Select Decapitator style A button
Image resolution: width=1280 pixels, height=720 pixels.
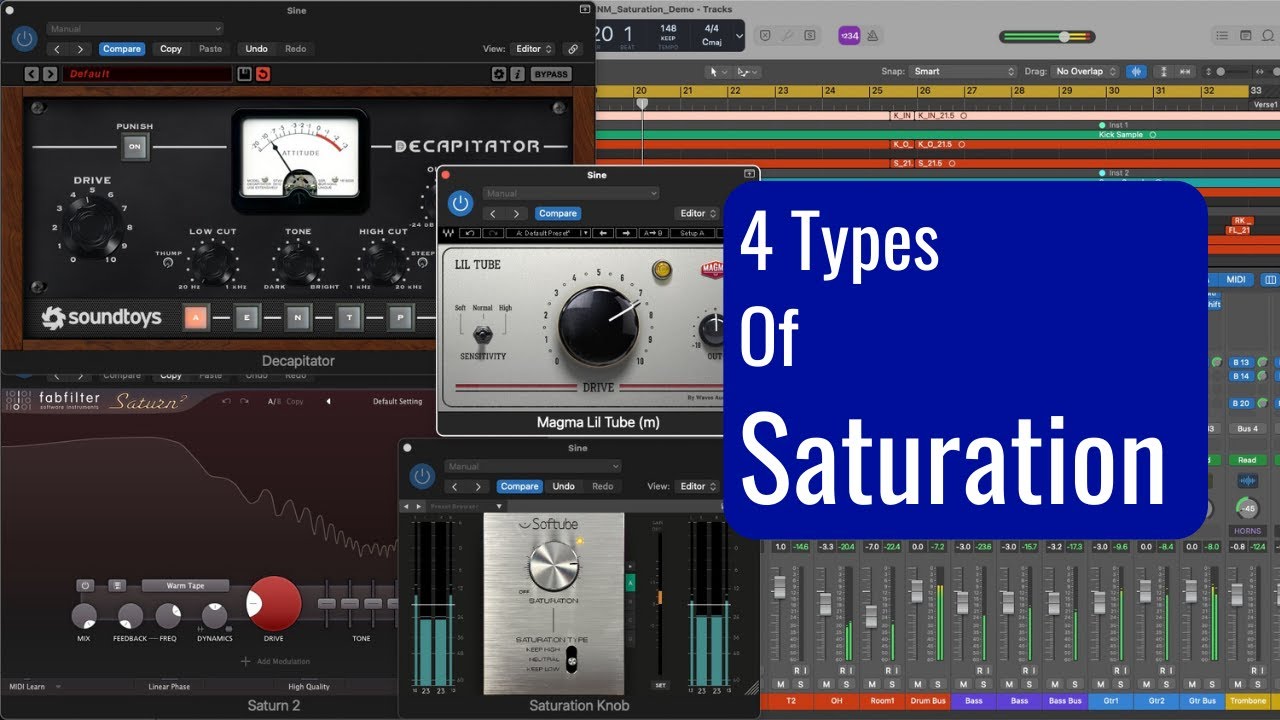(x=196, y=318)
